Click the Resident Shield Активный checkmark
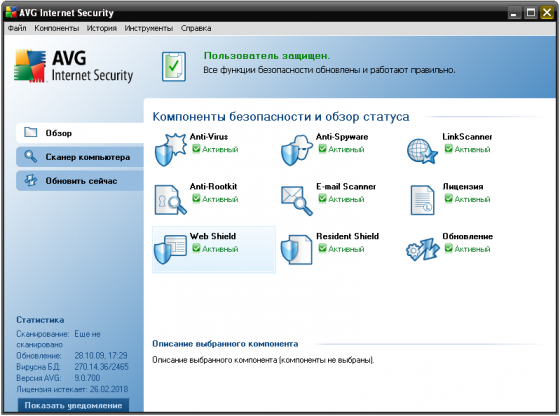This screenshot has width=560, height=416. point(322,248)
